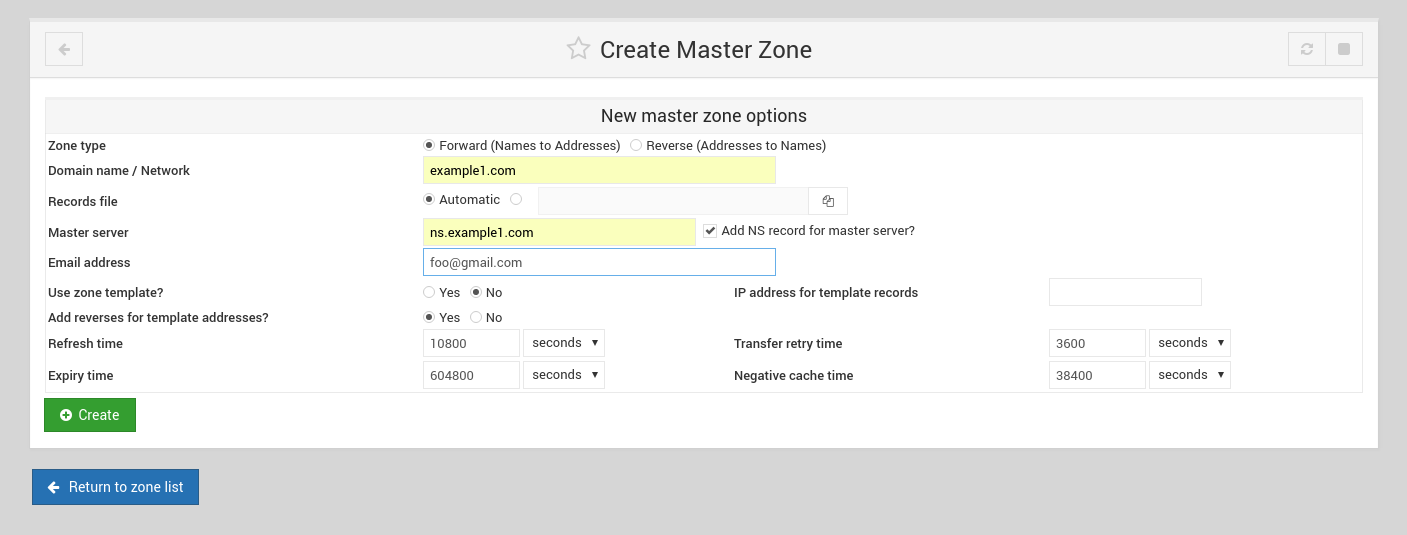Screen dimensions: 1407x535
Task: Open Refresh time units dropdown
Action: 564,343
